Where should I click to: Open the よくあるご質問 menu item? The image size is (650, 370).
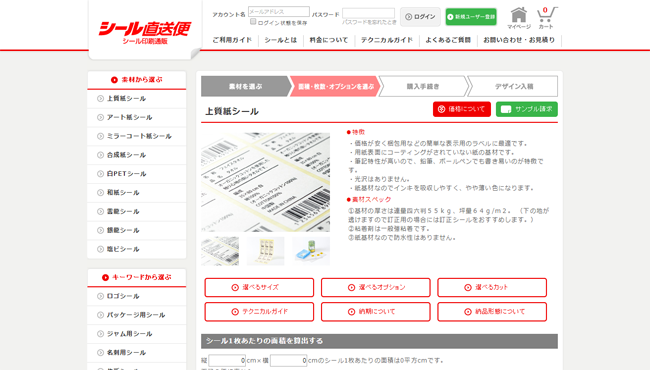click(x=448, y=40)
